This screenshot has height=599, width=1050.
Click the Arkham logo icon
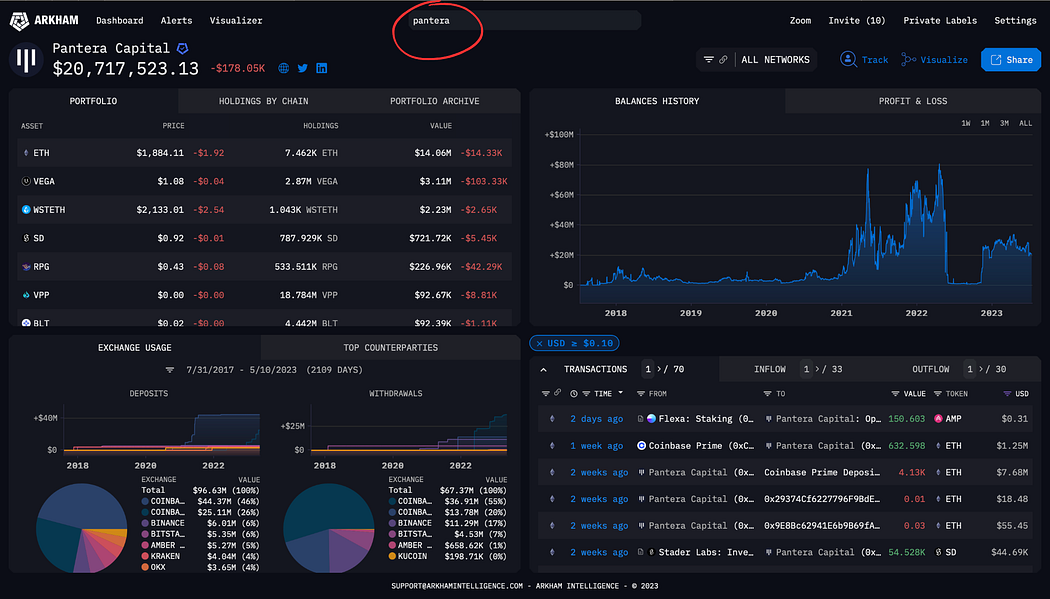[x=19, y=21]
